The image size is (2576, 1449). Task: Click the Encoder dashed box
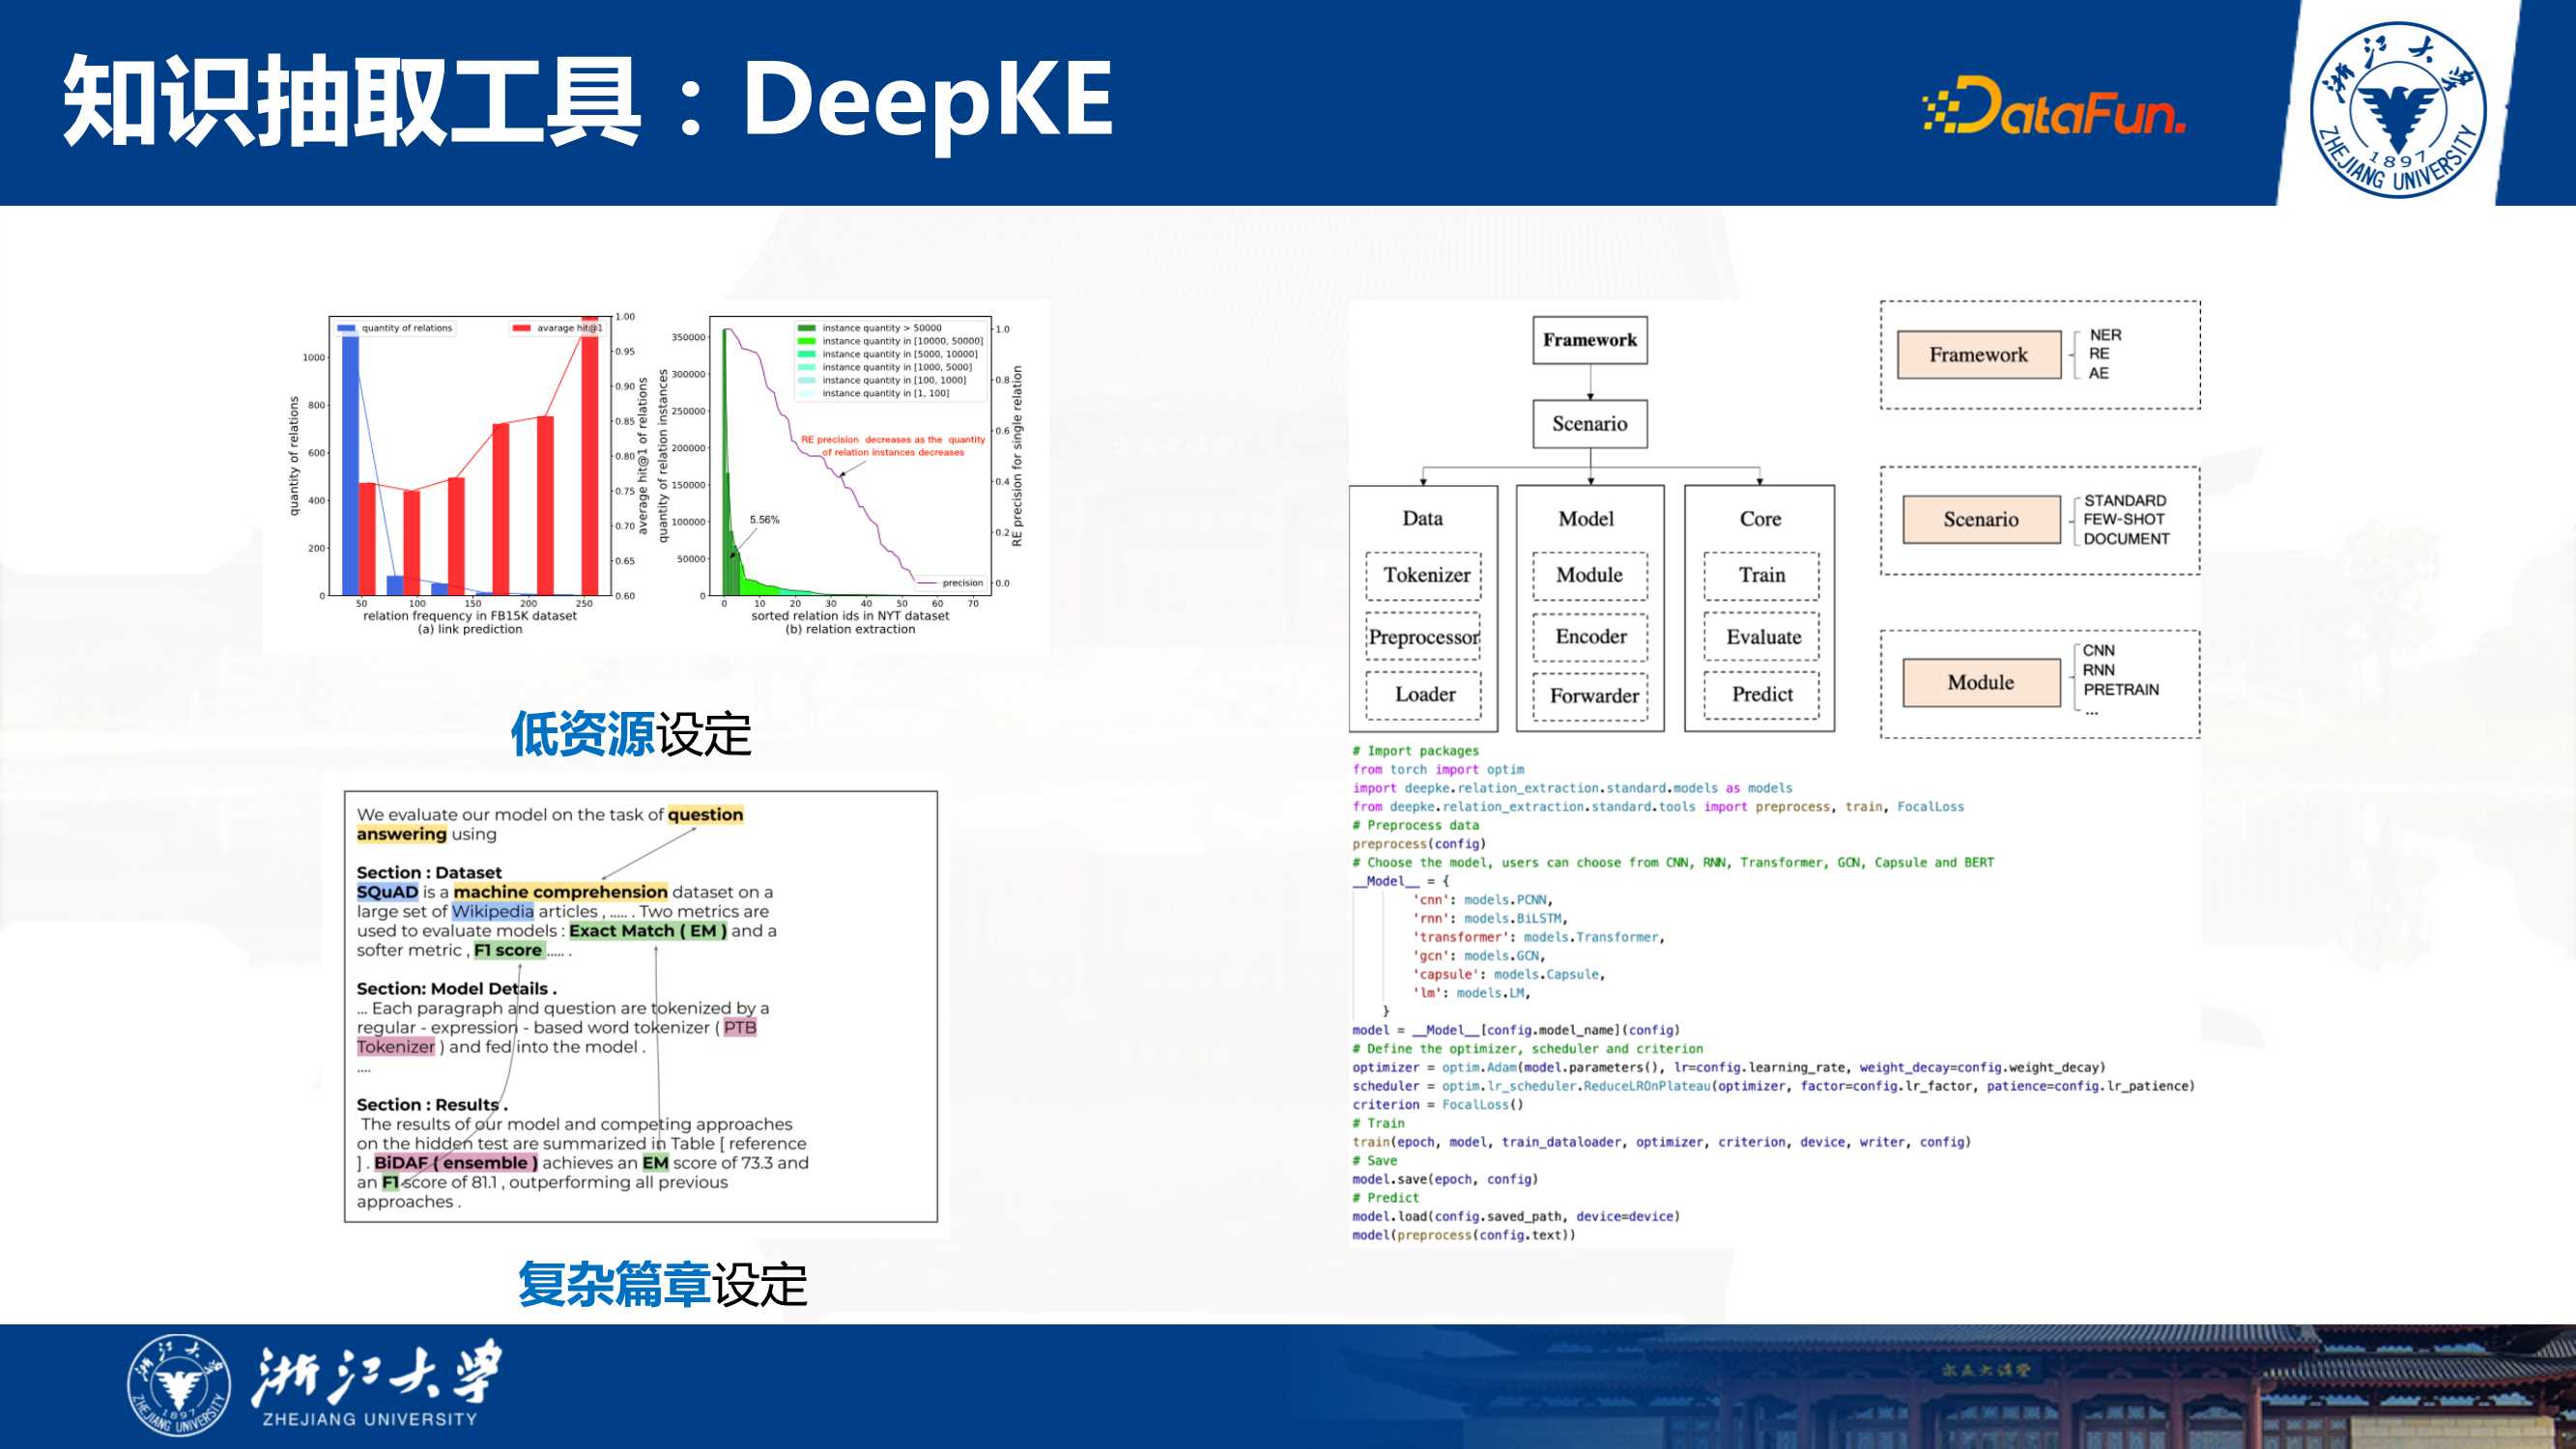(x=1590, y=637)
